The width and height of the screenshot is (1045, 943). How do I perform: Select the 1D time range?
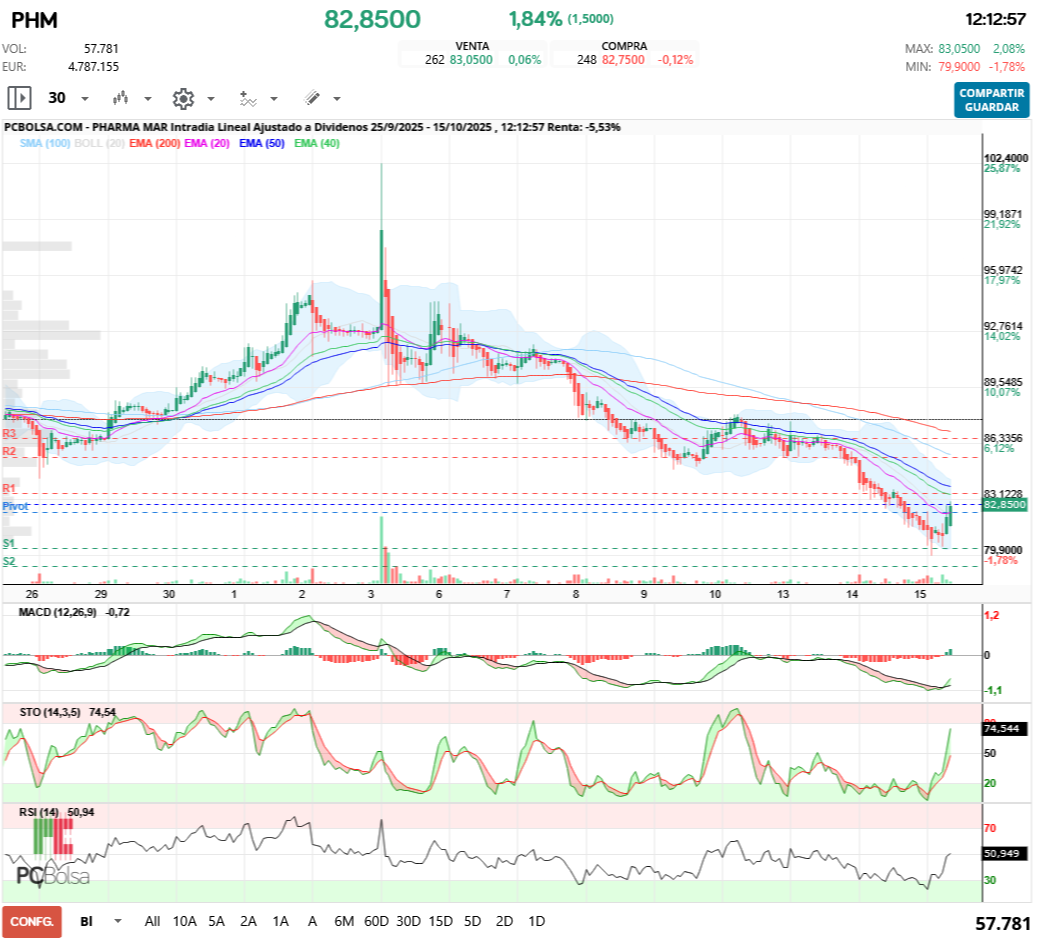[x=536, y=921]
